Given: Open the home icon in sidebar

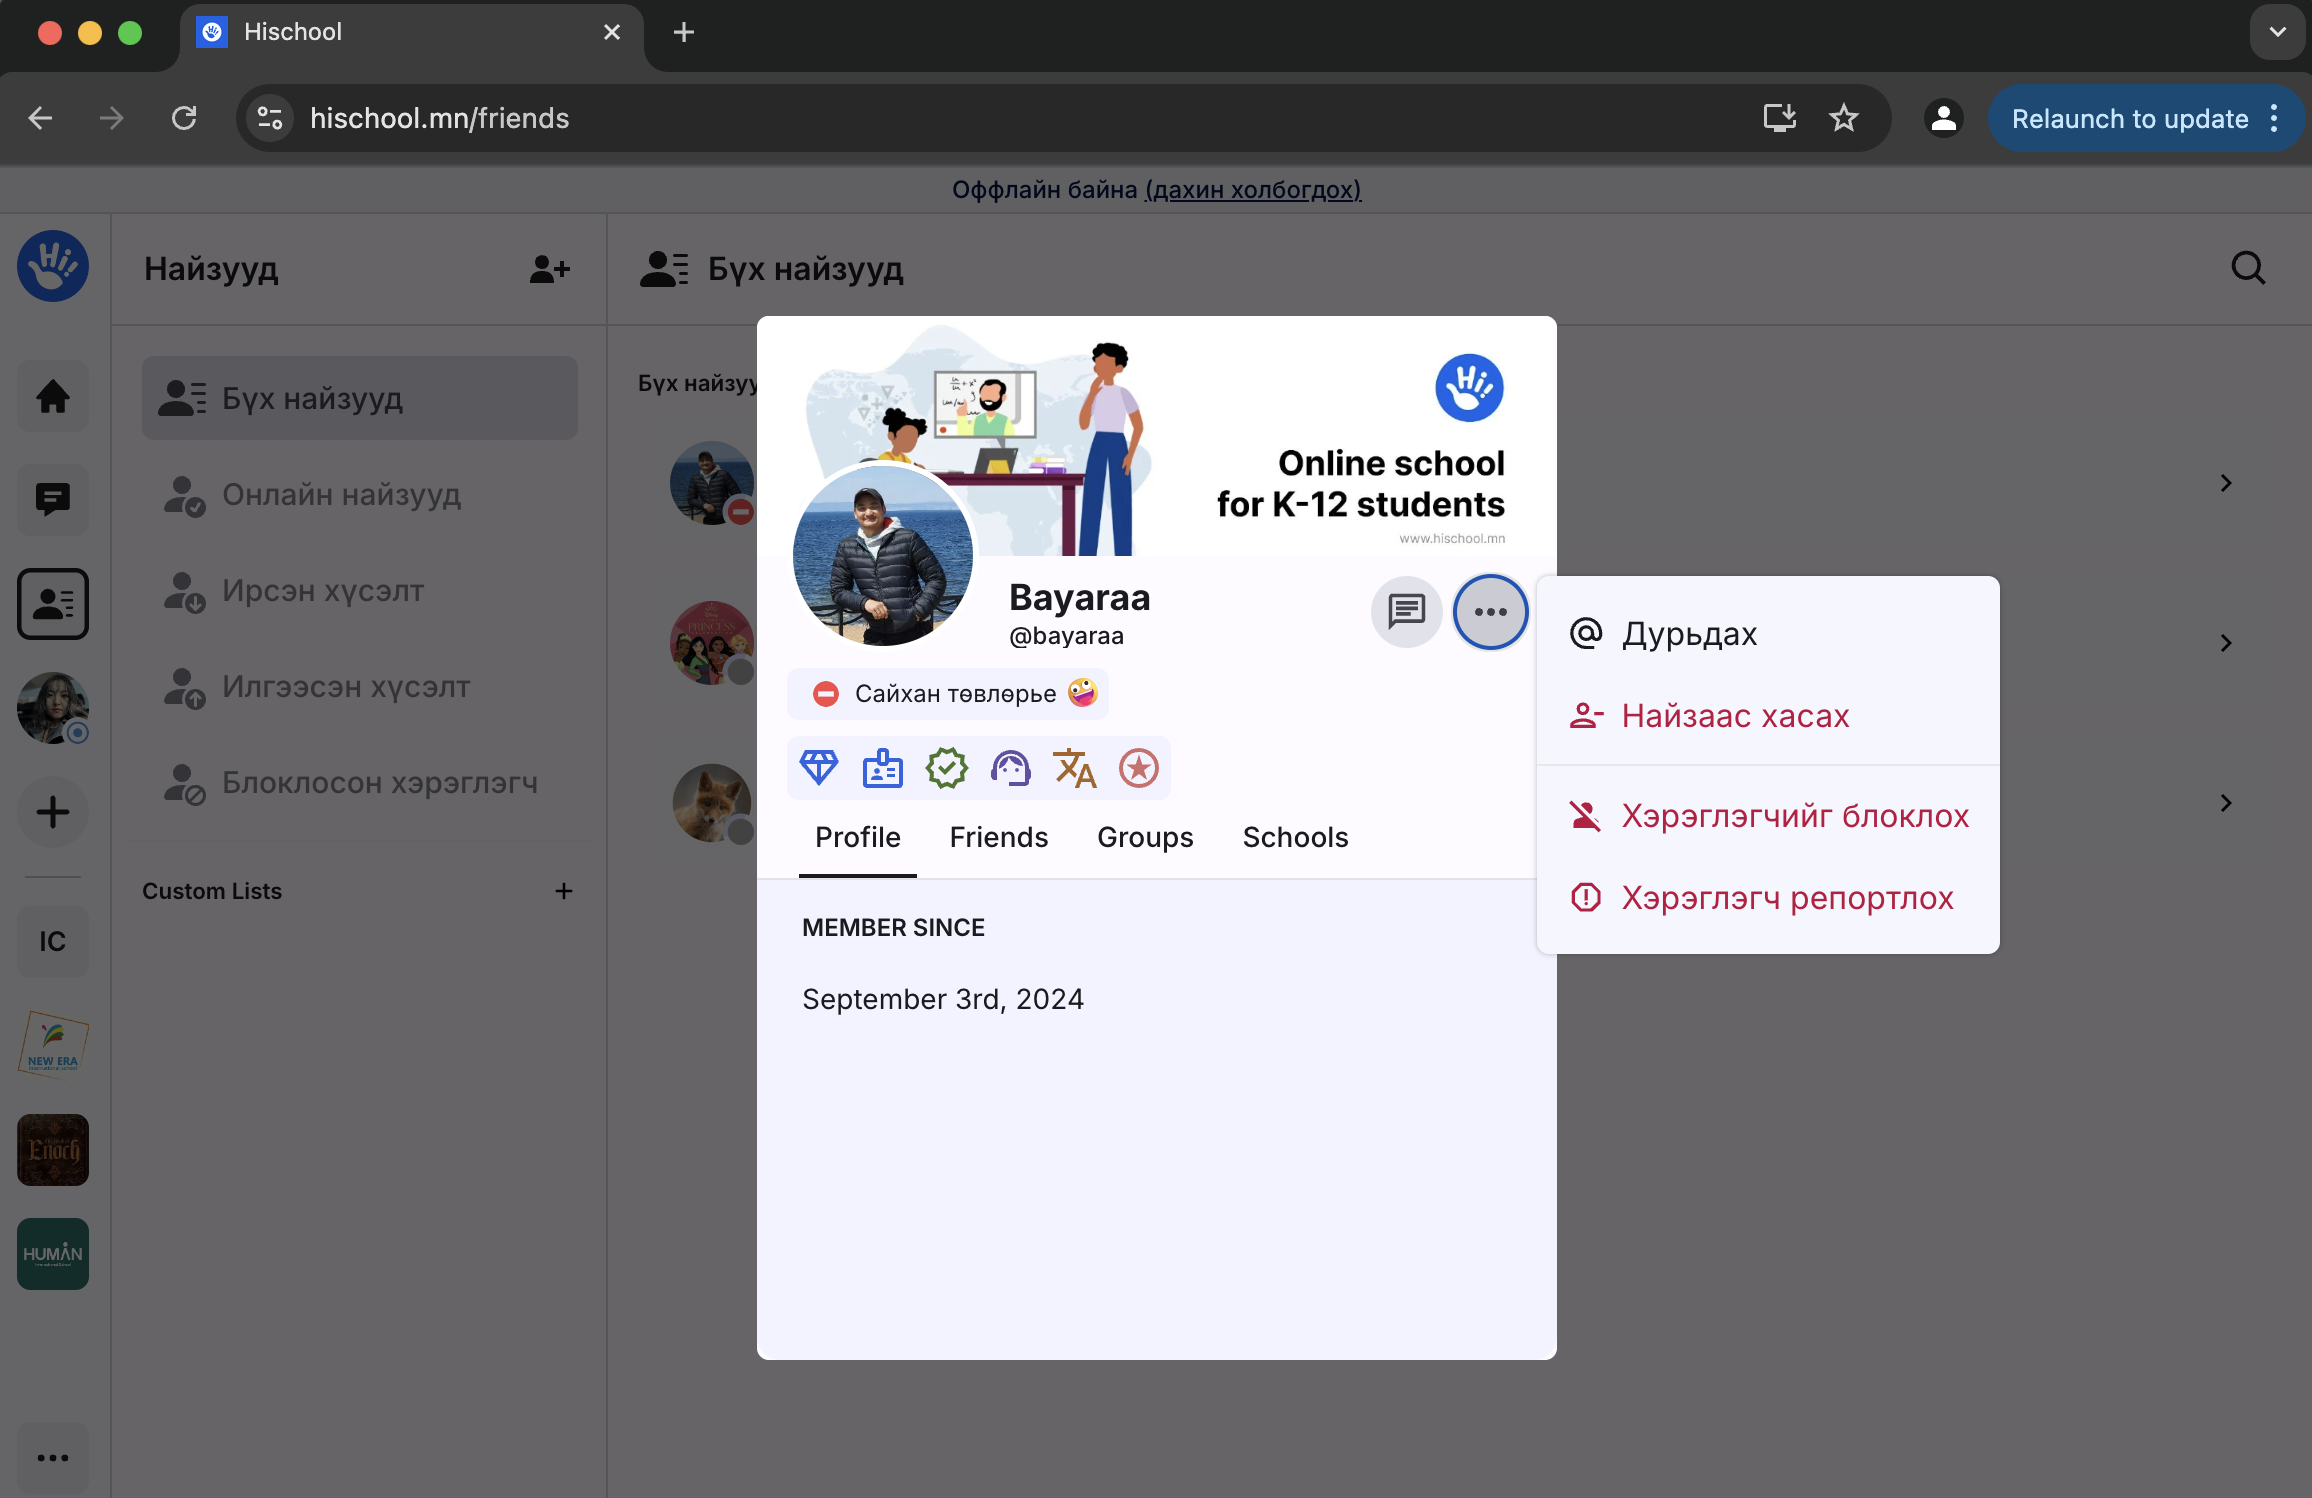Looking at the screenshot, I should coord(53,397).
